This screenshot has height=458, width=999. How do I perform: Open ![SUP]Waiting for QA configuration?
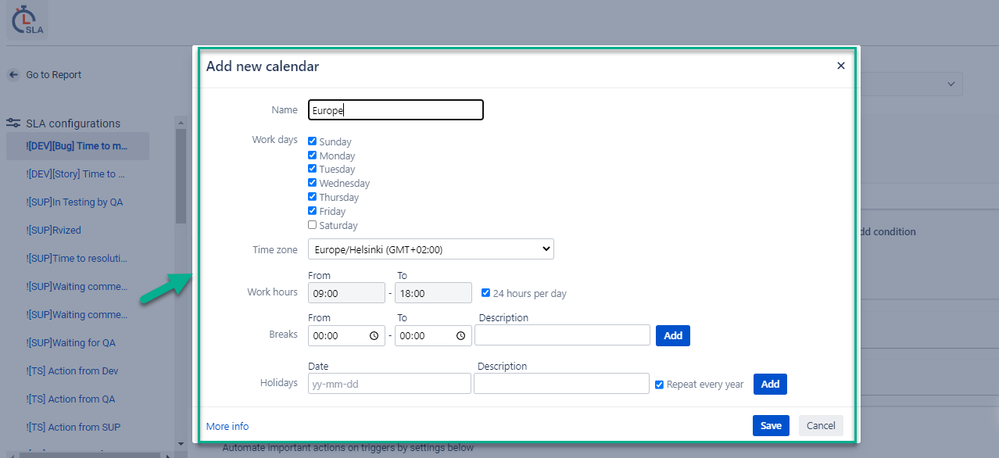[71, 343]
